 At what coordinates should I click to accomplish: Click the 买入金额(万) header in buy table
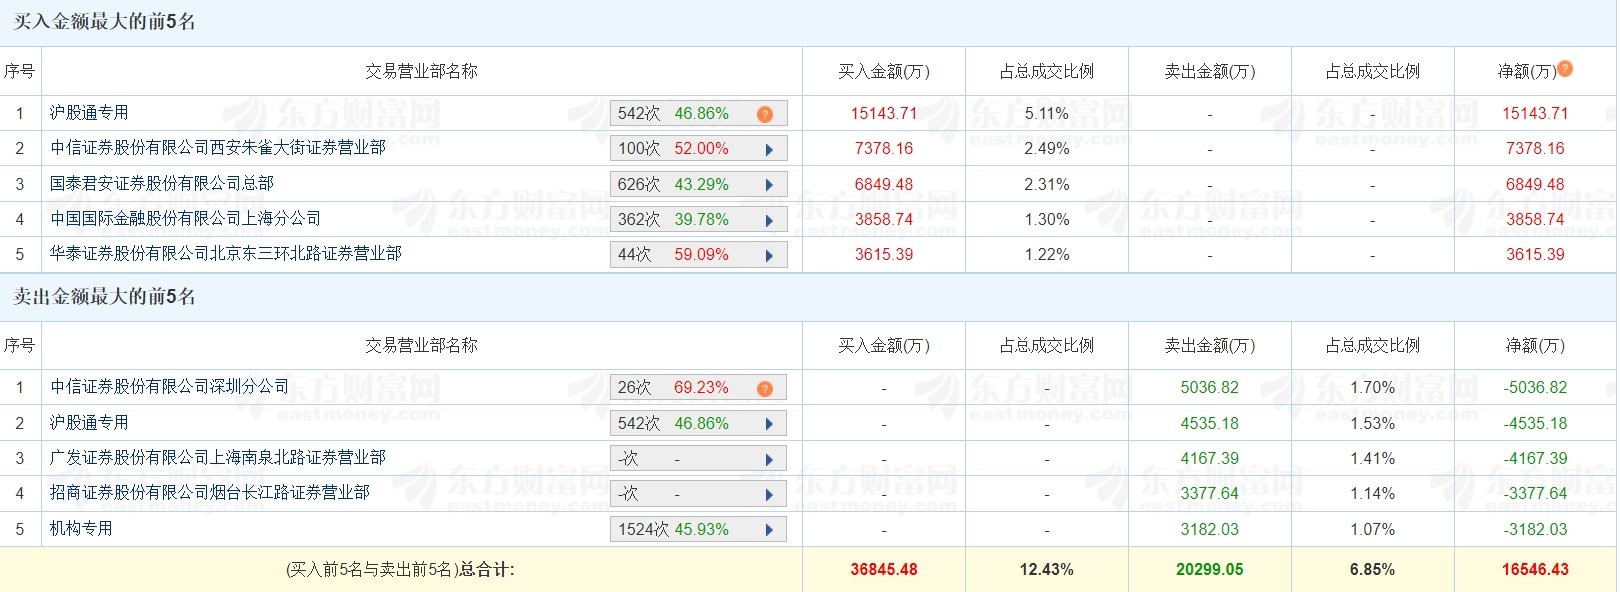click(x=884, y=71)
